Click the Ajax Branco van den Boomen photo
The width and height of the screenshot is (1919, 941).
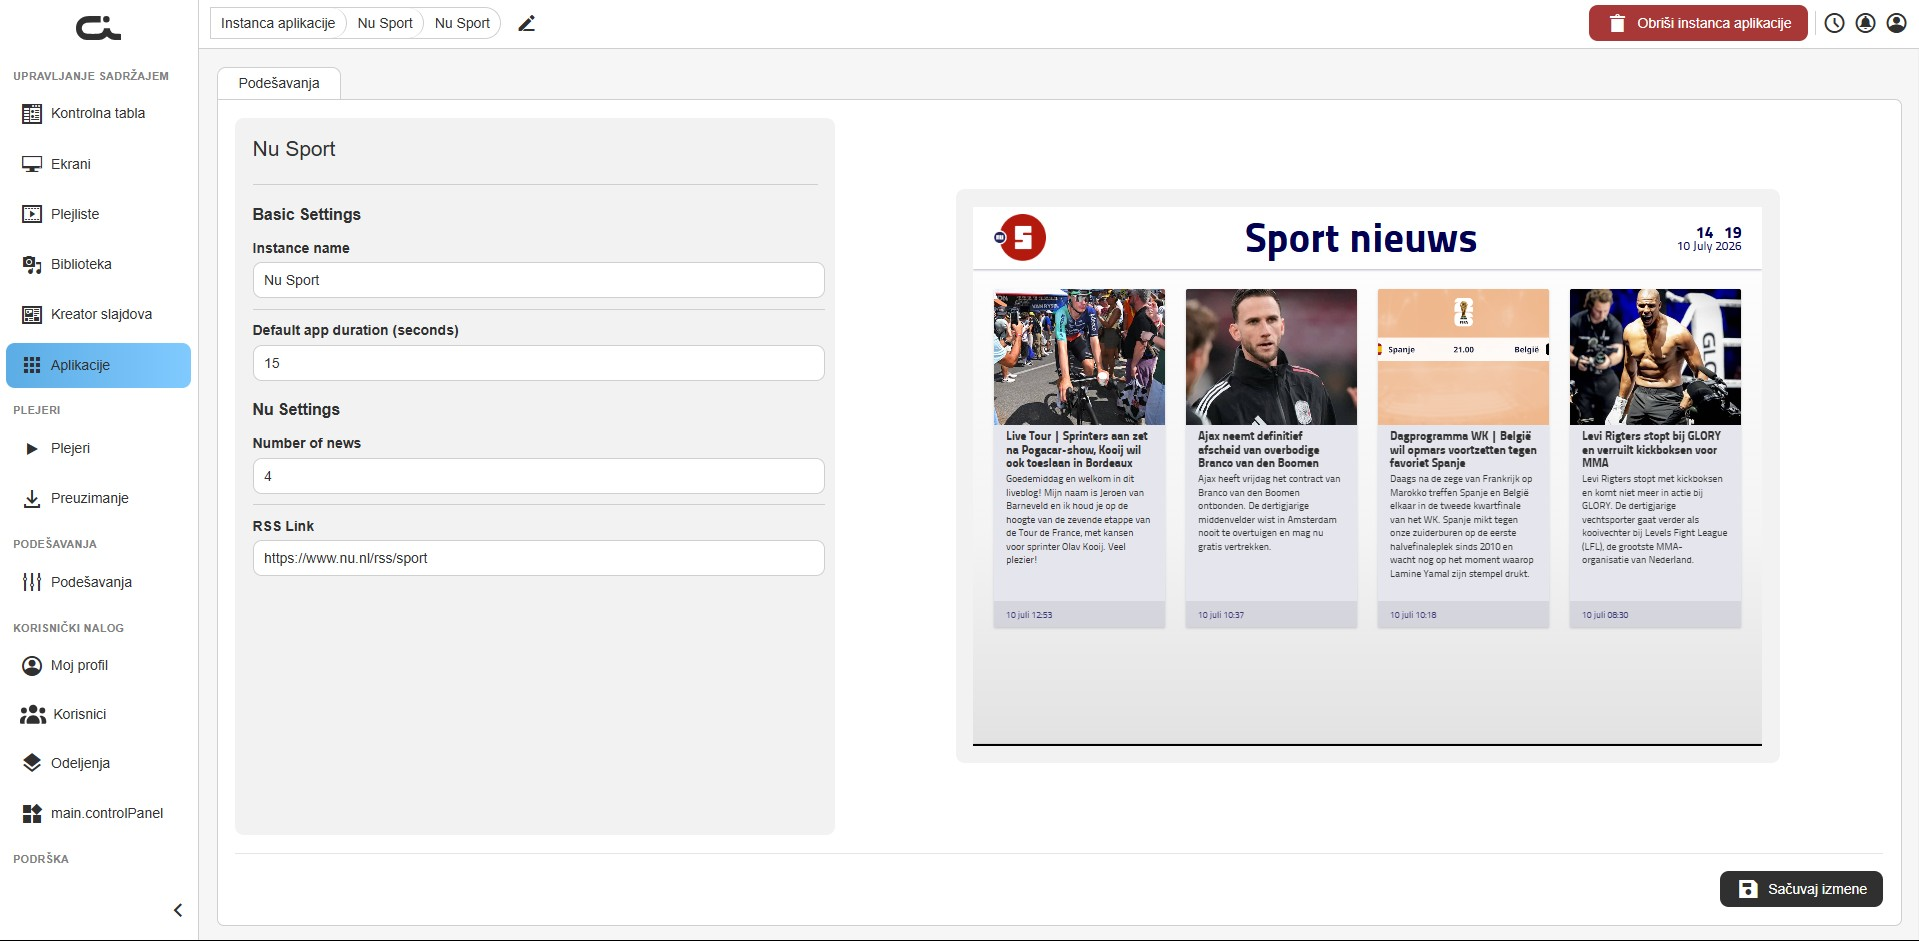click(x=1271, y=357)
